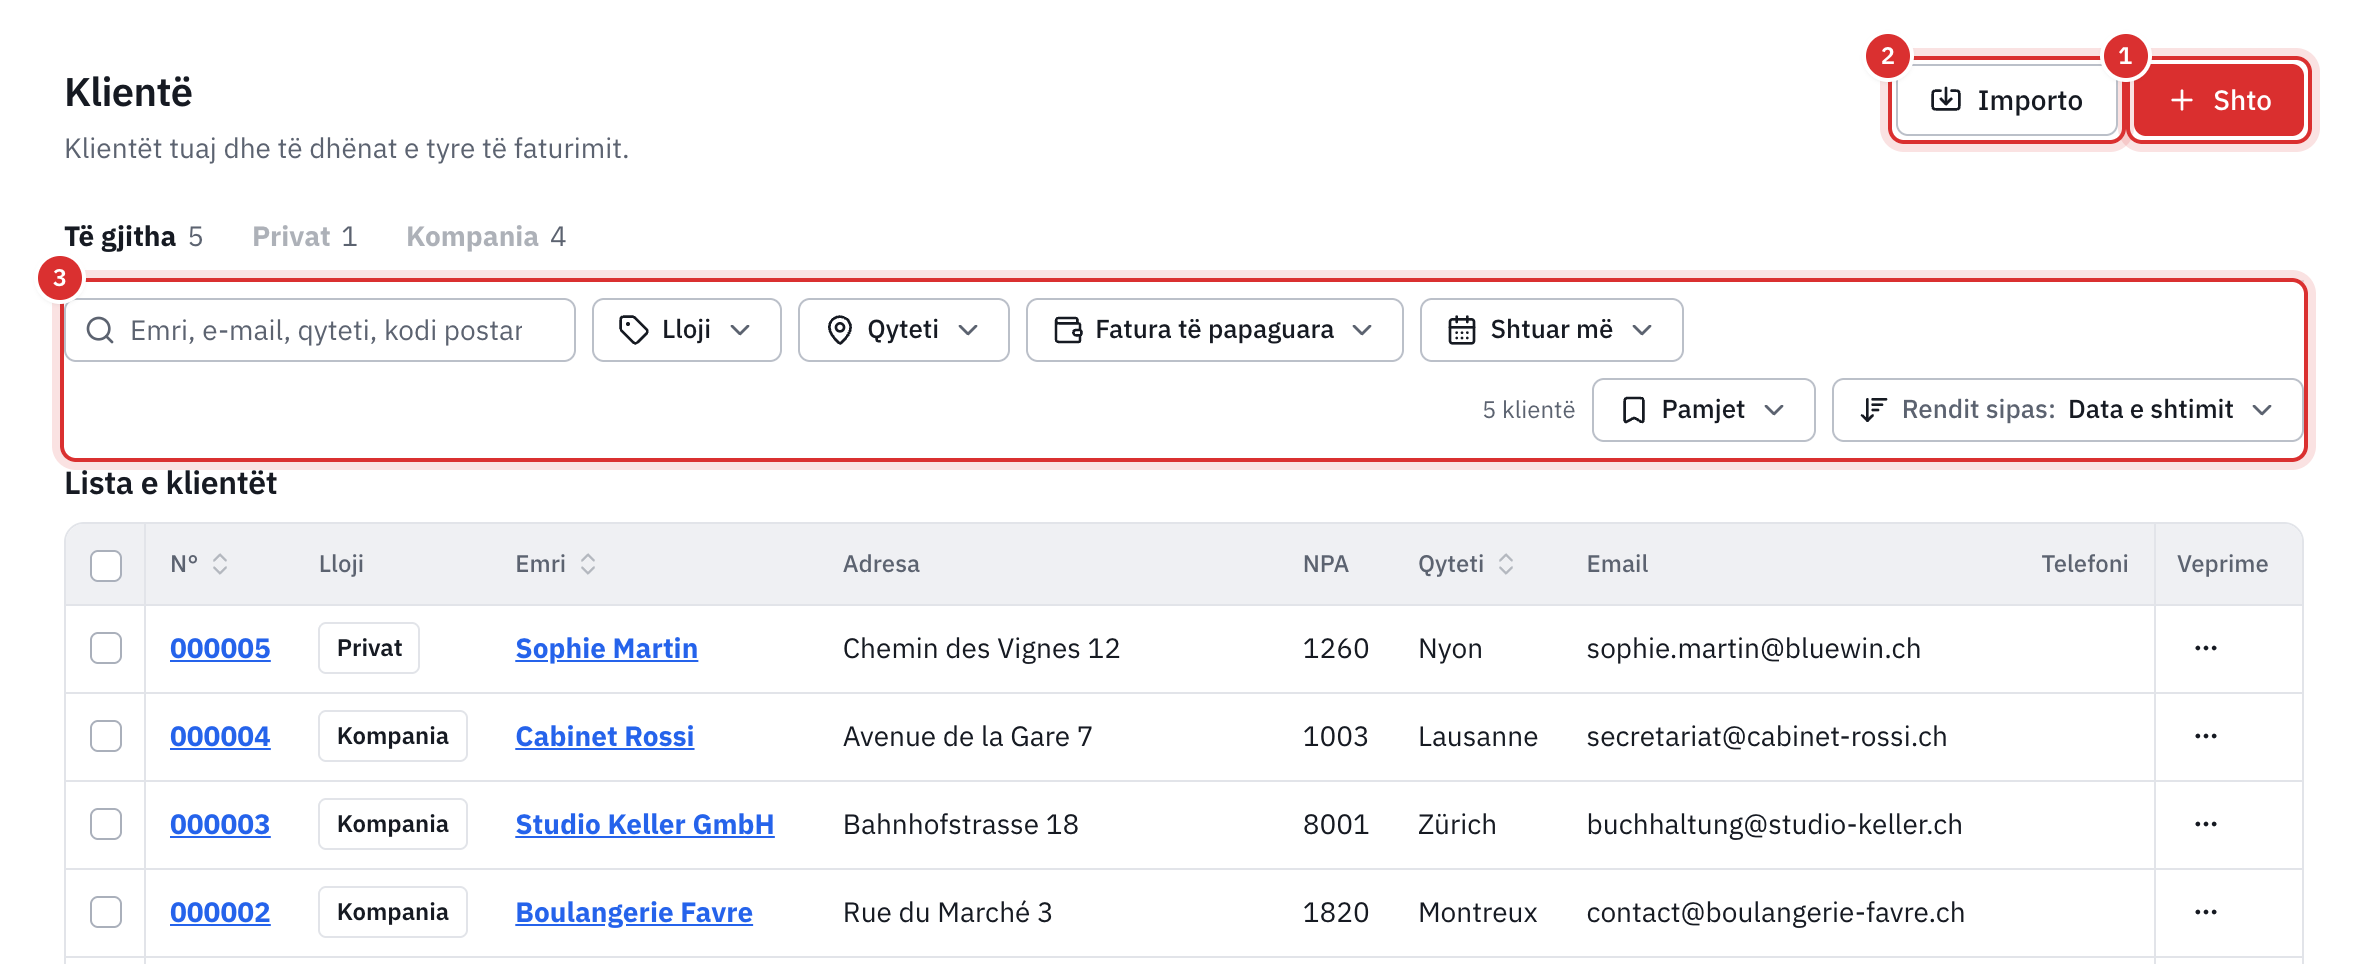Click the city cell Lausanne

[1478, 737]
